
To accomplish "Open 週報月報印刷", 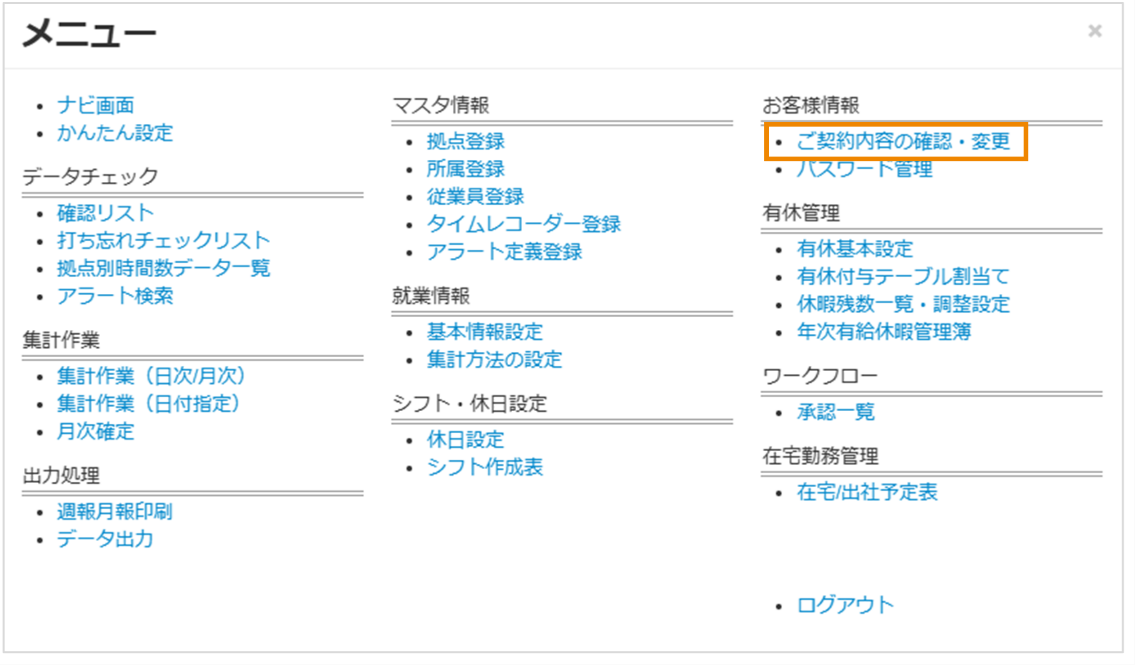I will coord(115,512).
